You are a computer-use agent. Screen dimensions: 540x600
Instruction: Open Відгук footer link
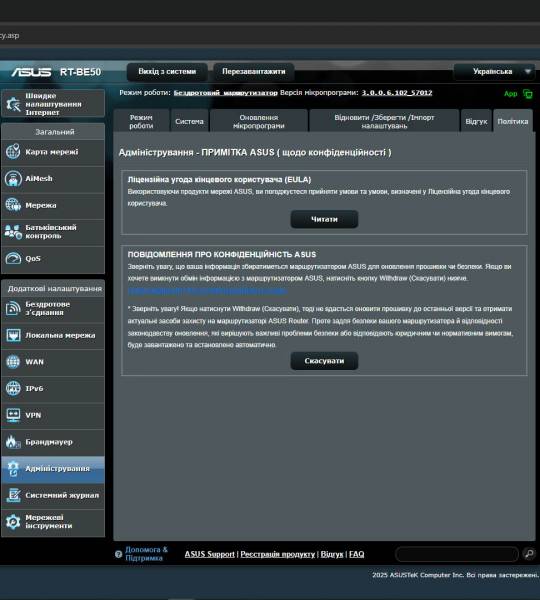[332, 554]
